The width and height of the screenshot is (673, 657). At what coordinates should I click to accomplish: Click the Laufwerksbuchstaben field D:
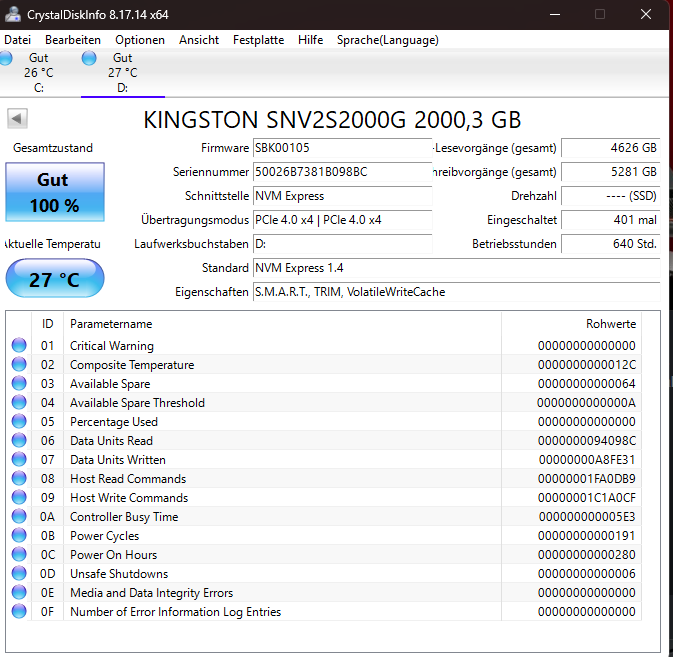point(343,244)
